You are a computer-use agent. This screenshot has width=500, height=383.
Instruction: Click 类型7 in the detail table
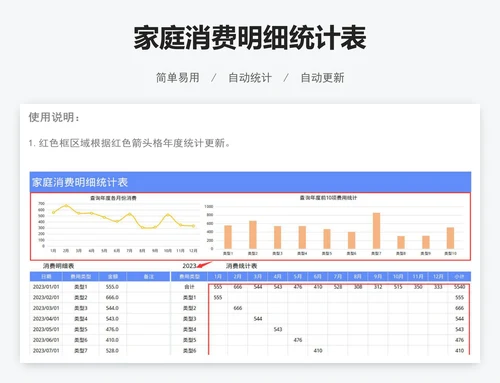[x=81, y=351]
